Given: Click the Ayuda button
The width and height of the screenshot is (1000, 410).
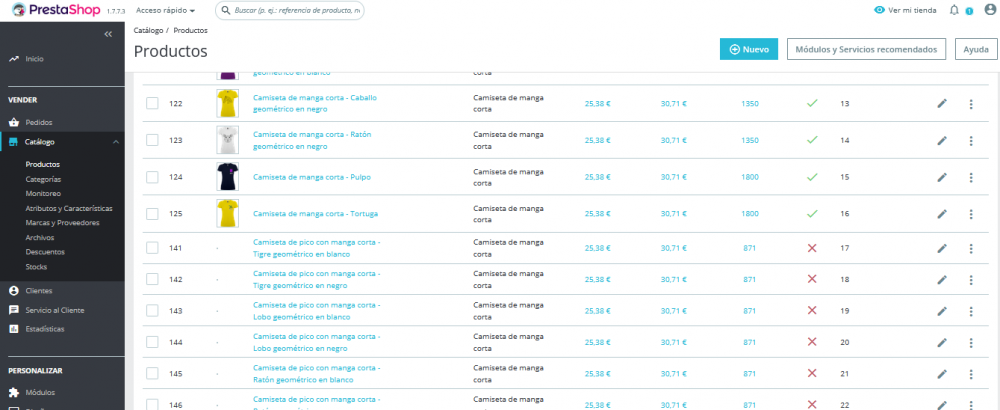Looking at the screenshot, I should [976, 49].
